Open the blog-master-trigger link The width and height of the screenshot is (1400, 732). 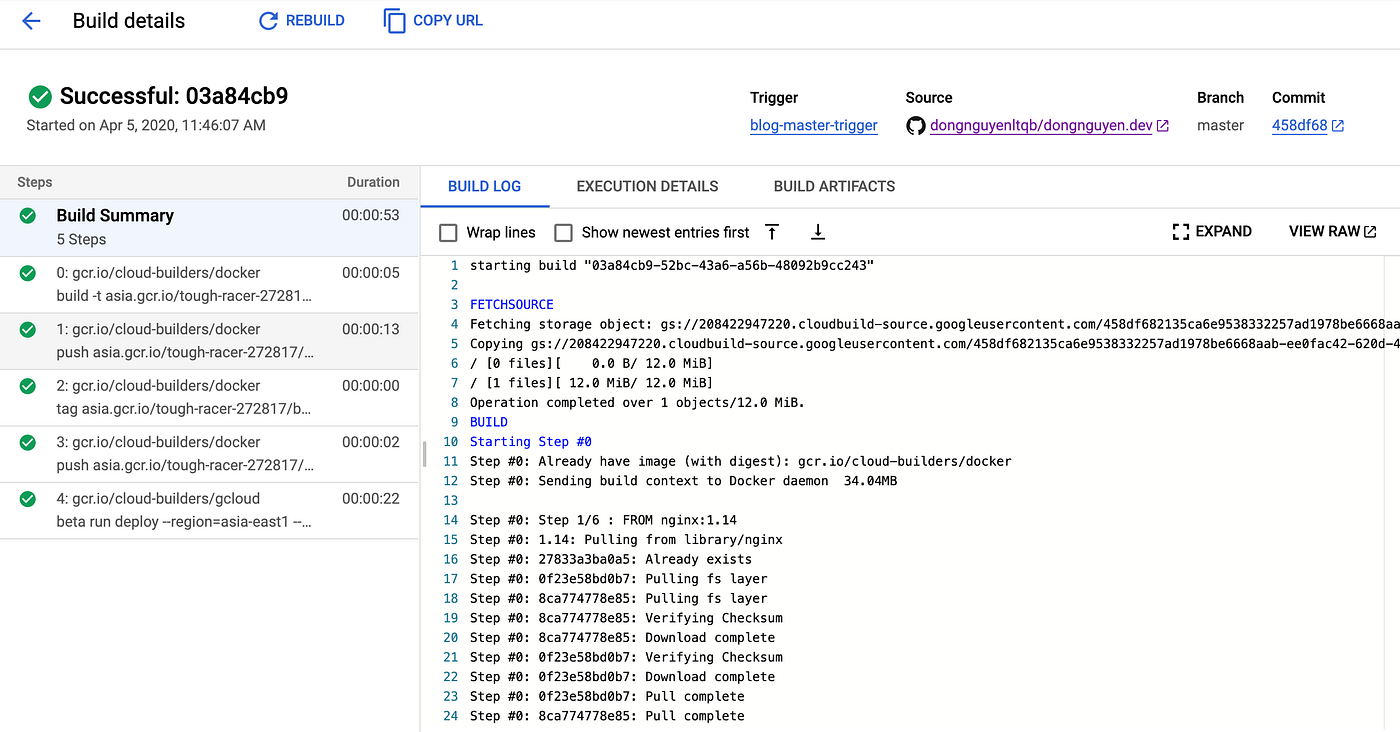(x=814, y=126)
